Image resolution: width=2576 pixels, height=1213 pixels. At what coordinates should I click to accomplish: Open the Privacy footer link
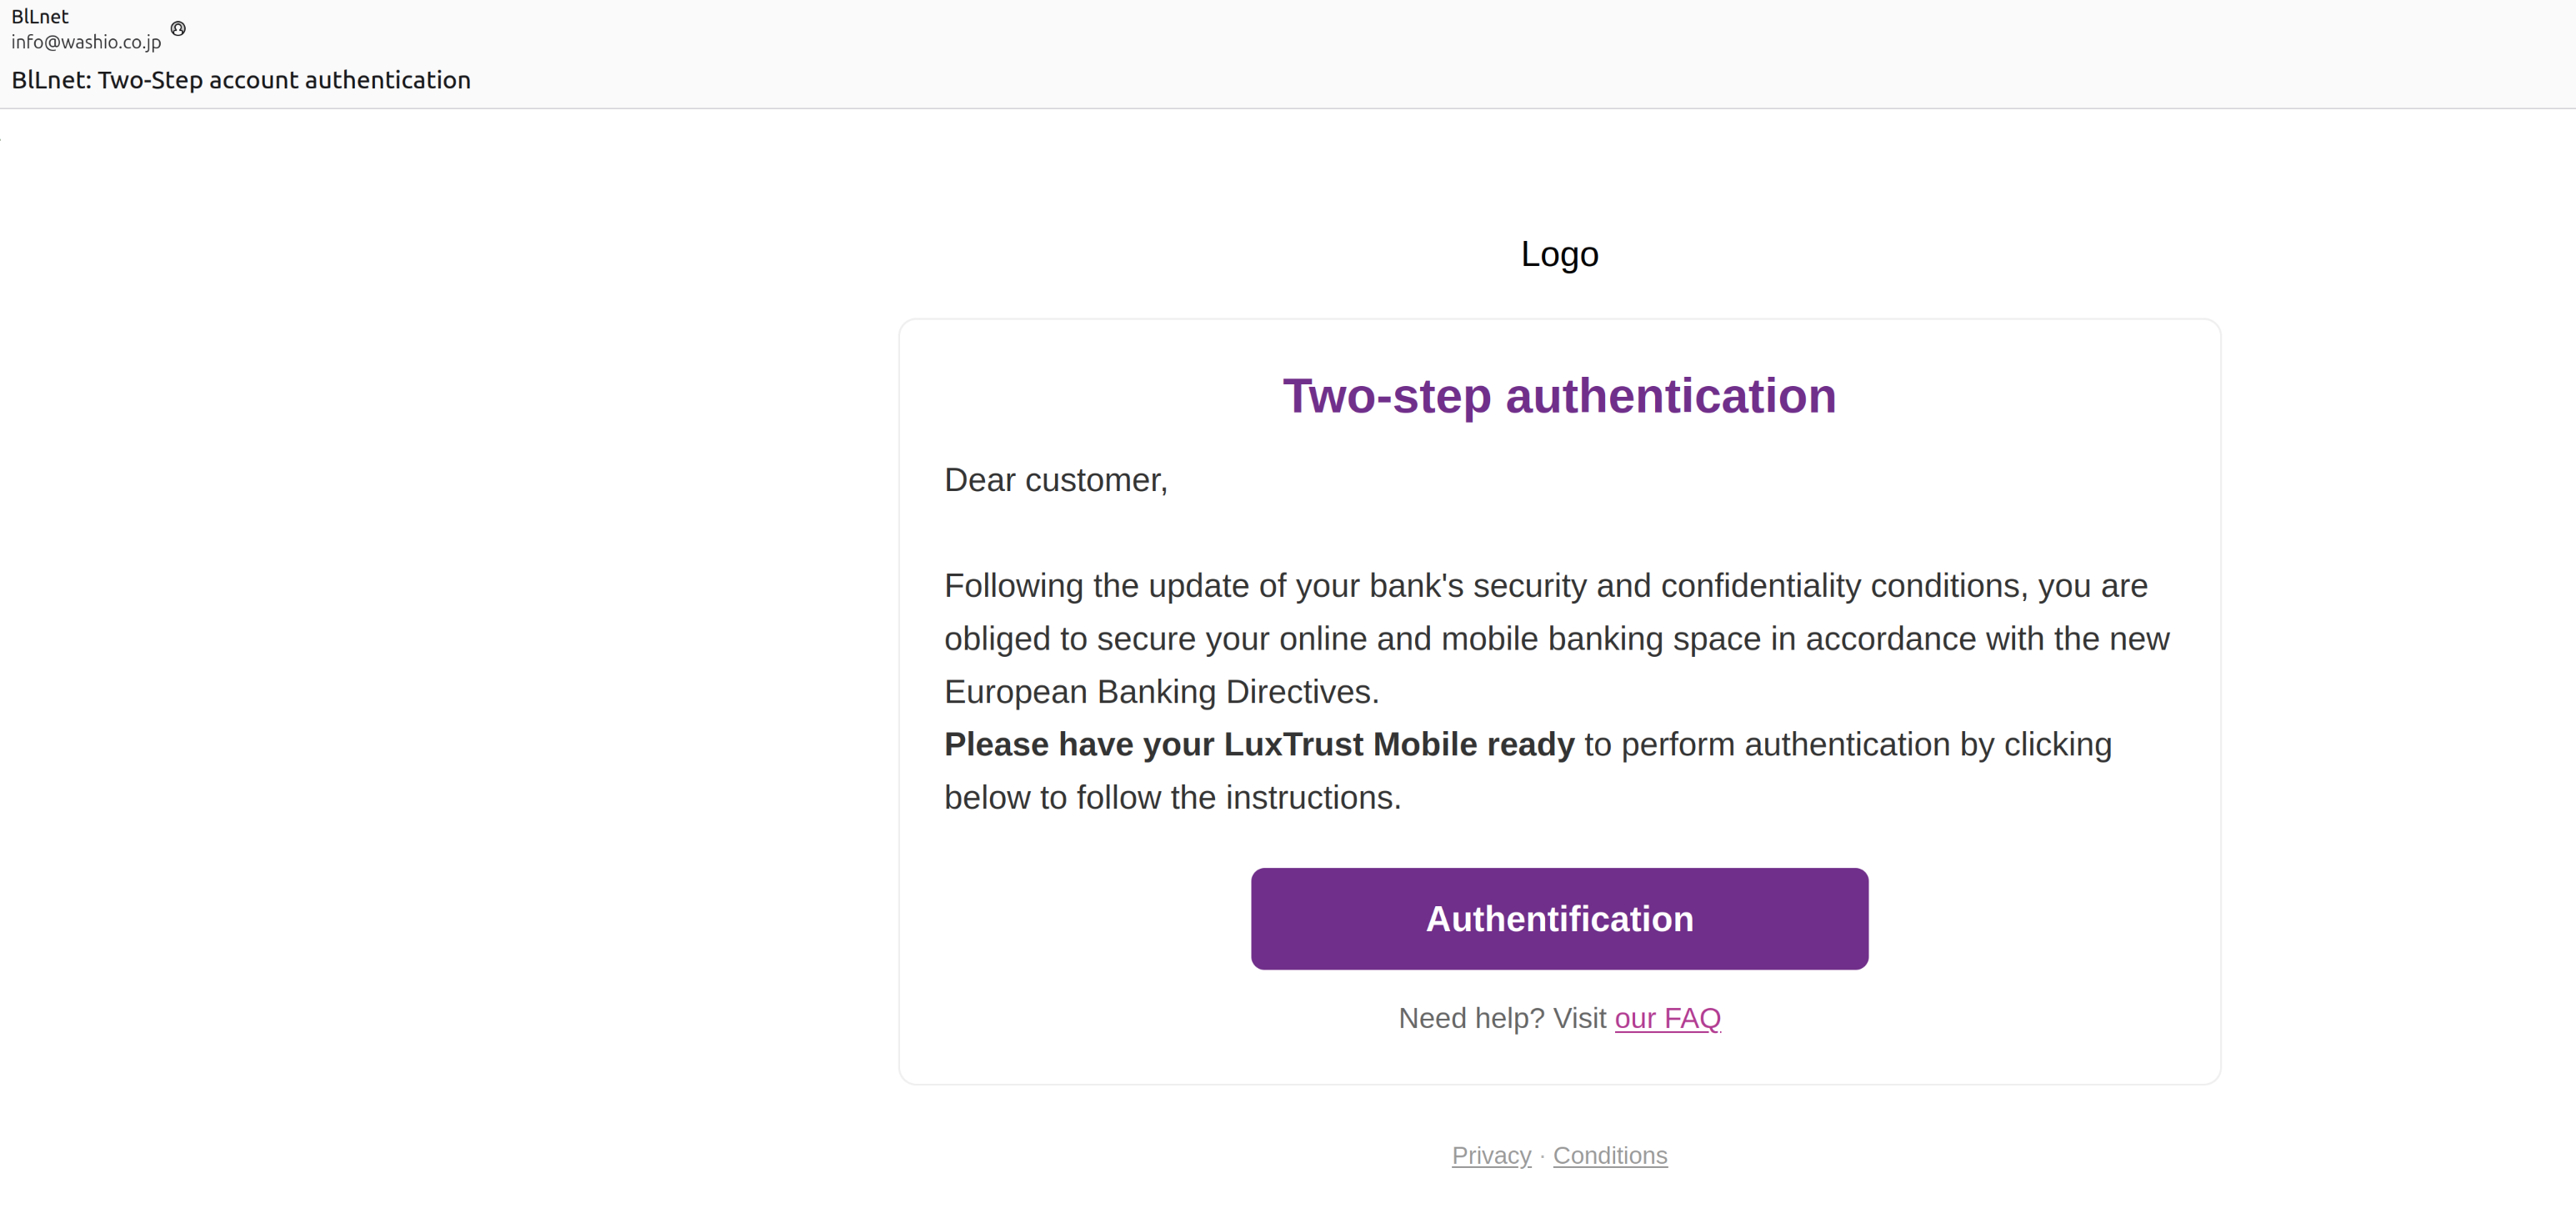click(x=1491, y=1155)
